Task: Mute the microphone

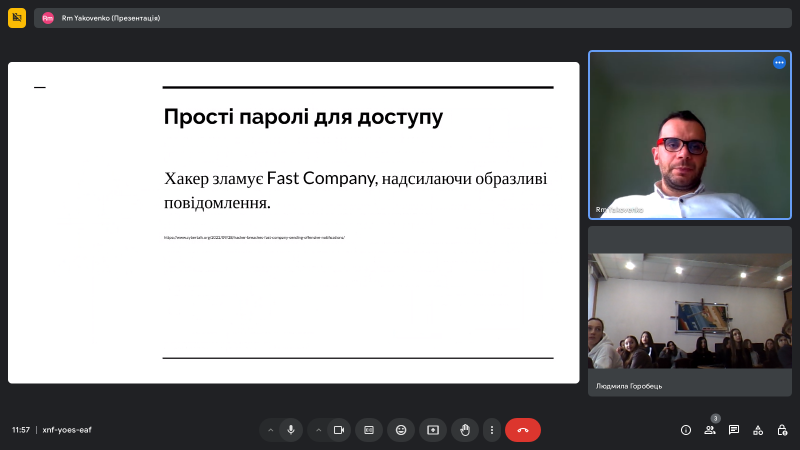Action: [291, 430]
